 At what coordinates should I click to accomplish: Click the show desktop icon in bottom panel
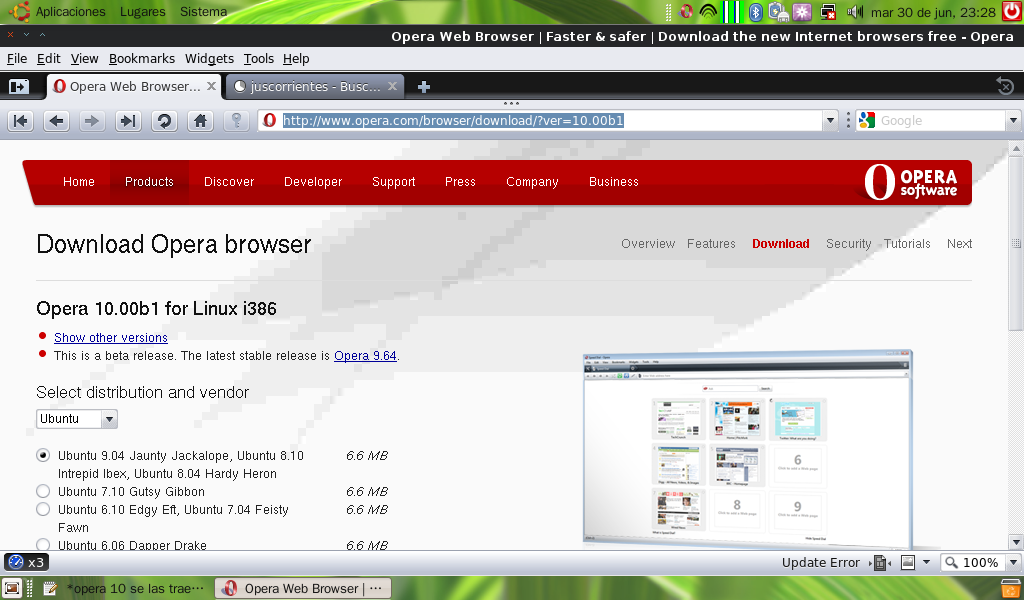coord(12,588)
